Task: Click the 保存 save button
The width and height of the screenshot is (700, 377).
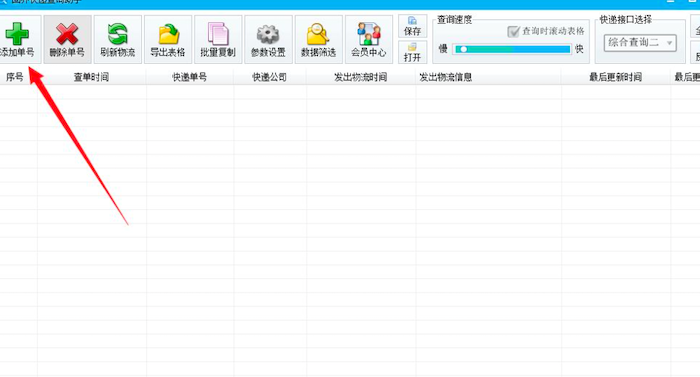Action: click(x=412, y=26)
